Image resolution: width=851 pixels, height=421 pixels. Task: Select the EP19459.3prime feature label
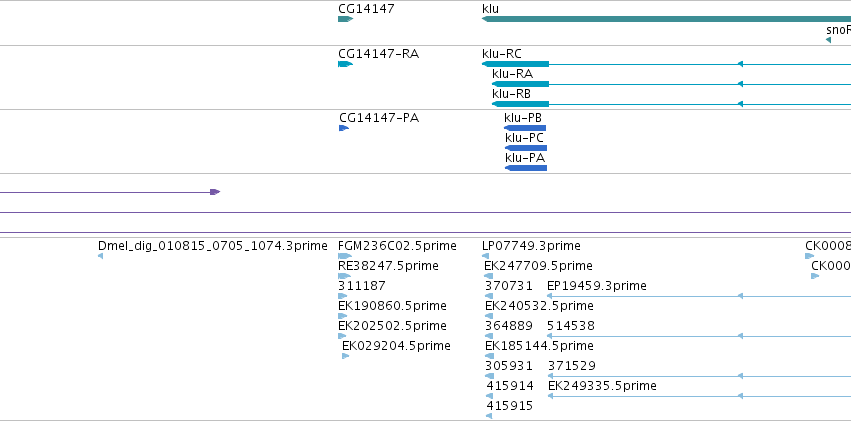597,285
